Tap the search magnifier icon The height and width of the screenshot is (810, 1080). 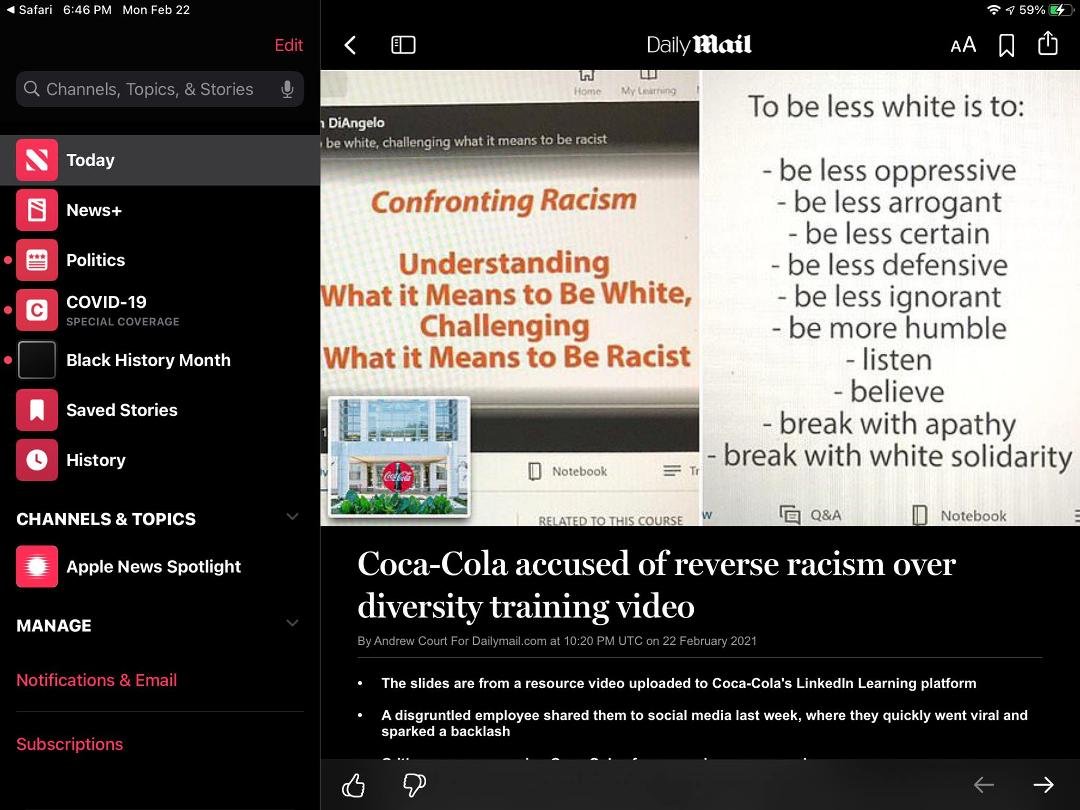(31, 89)
